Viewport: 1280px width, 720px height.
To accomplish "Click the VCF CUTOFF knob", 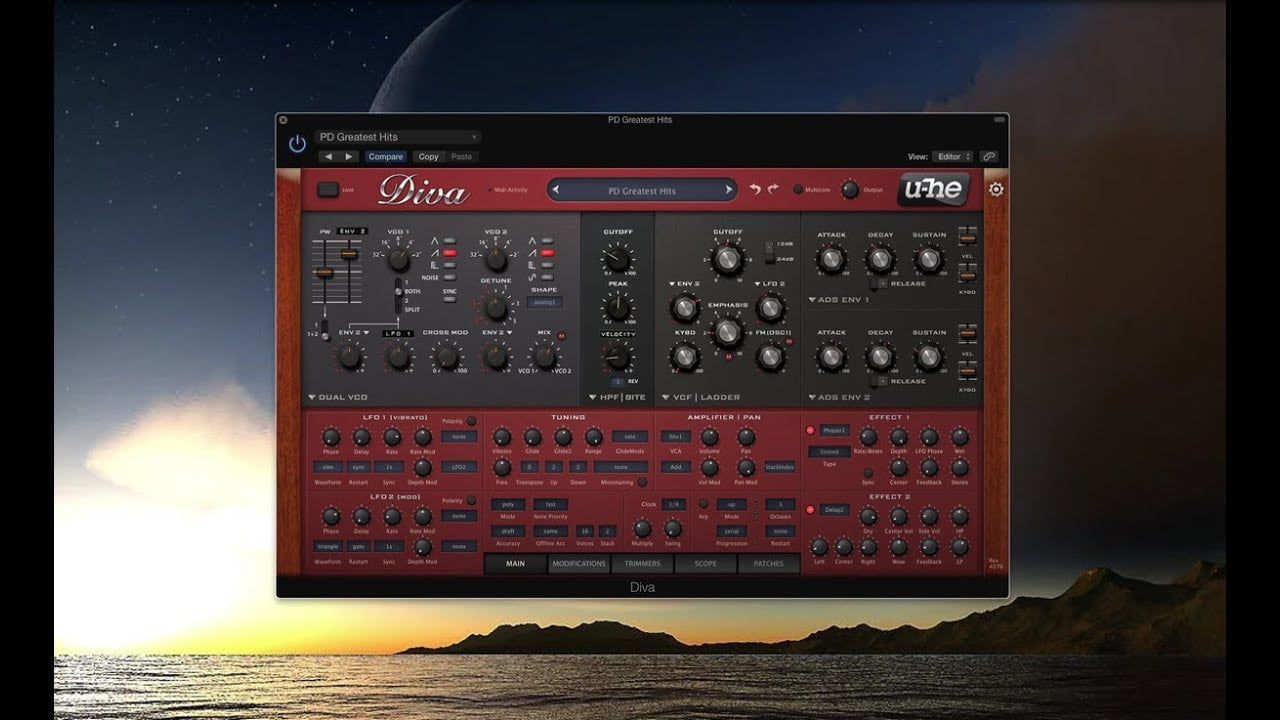I will pos(727,260).
